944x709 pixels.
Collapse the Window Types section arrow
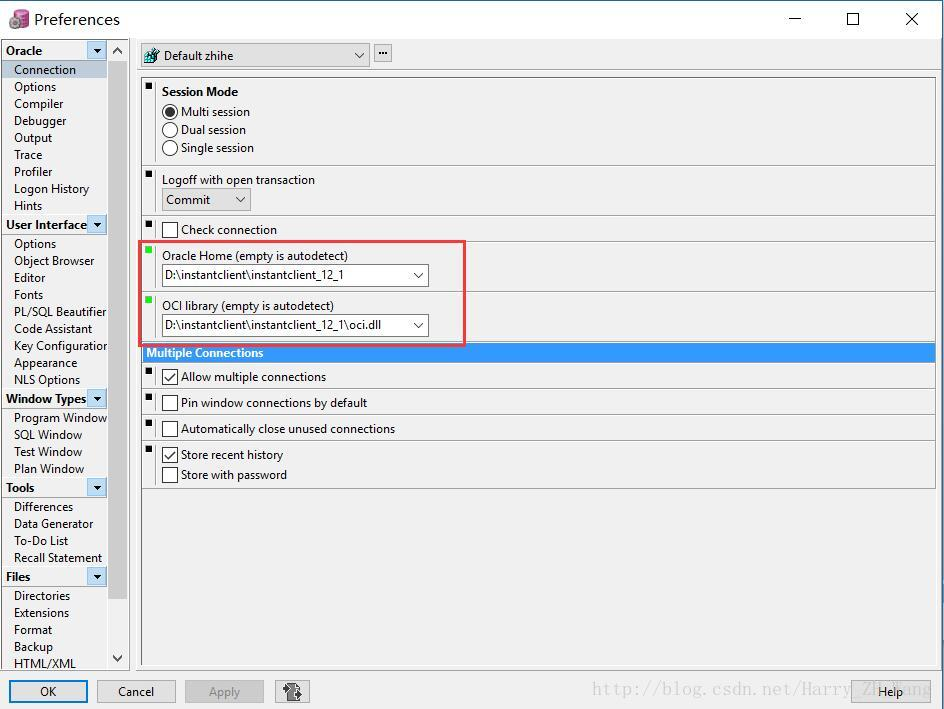click(x=97, y=398)
